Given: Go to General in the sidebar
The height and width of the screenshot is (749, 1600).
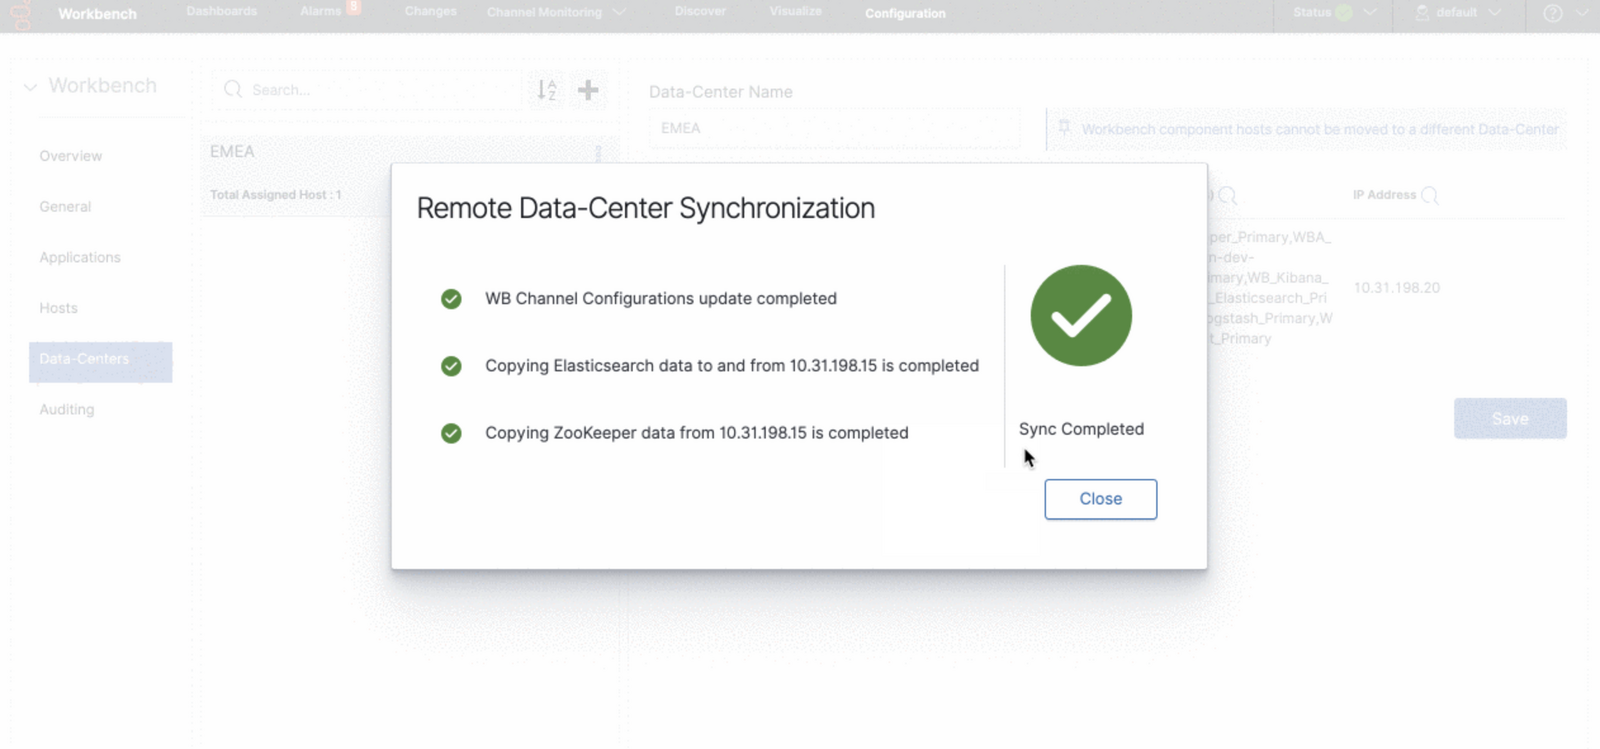Looking at the screenshot, I should tap(65, 207).
